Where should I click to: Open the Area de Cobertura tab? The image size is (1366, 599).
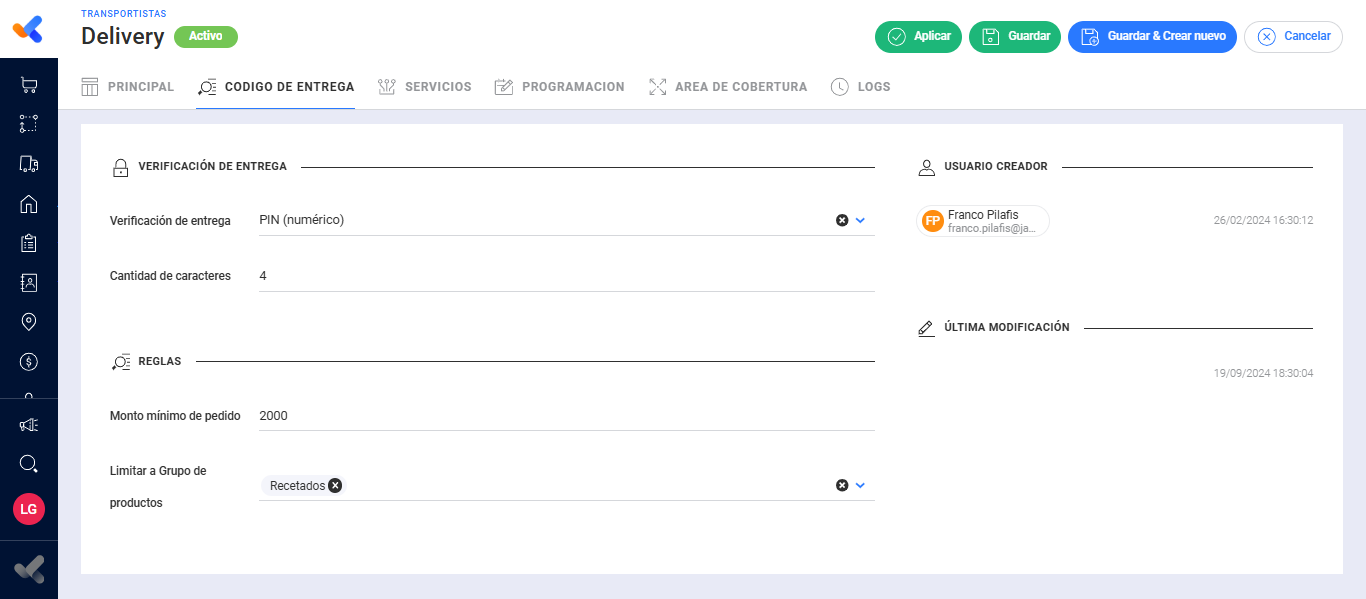click(727, 87)
